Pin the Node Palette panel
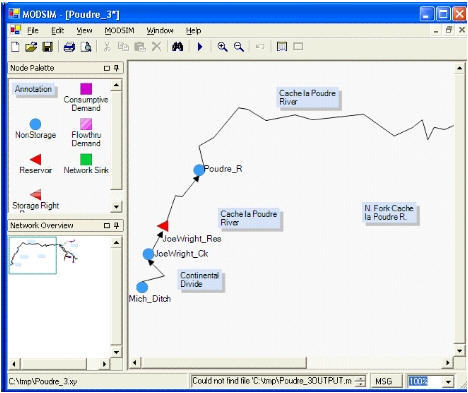 [x=116, y=68]
